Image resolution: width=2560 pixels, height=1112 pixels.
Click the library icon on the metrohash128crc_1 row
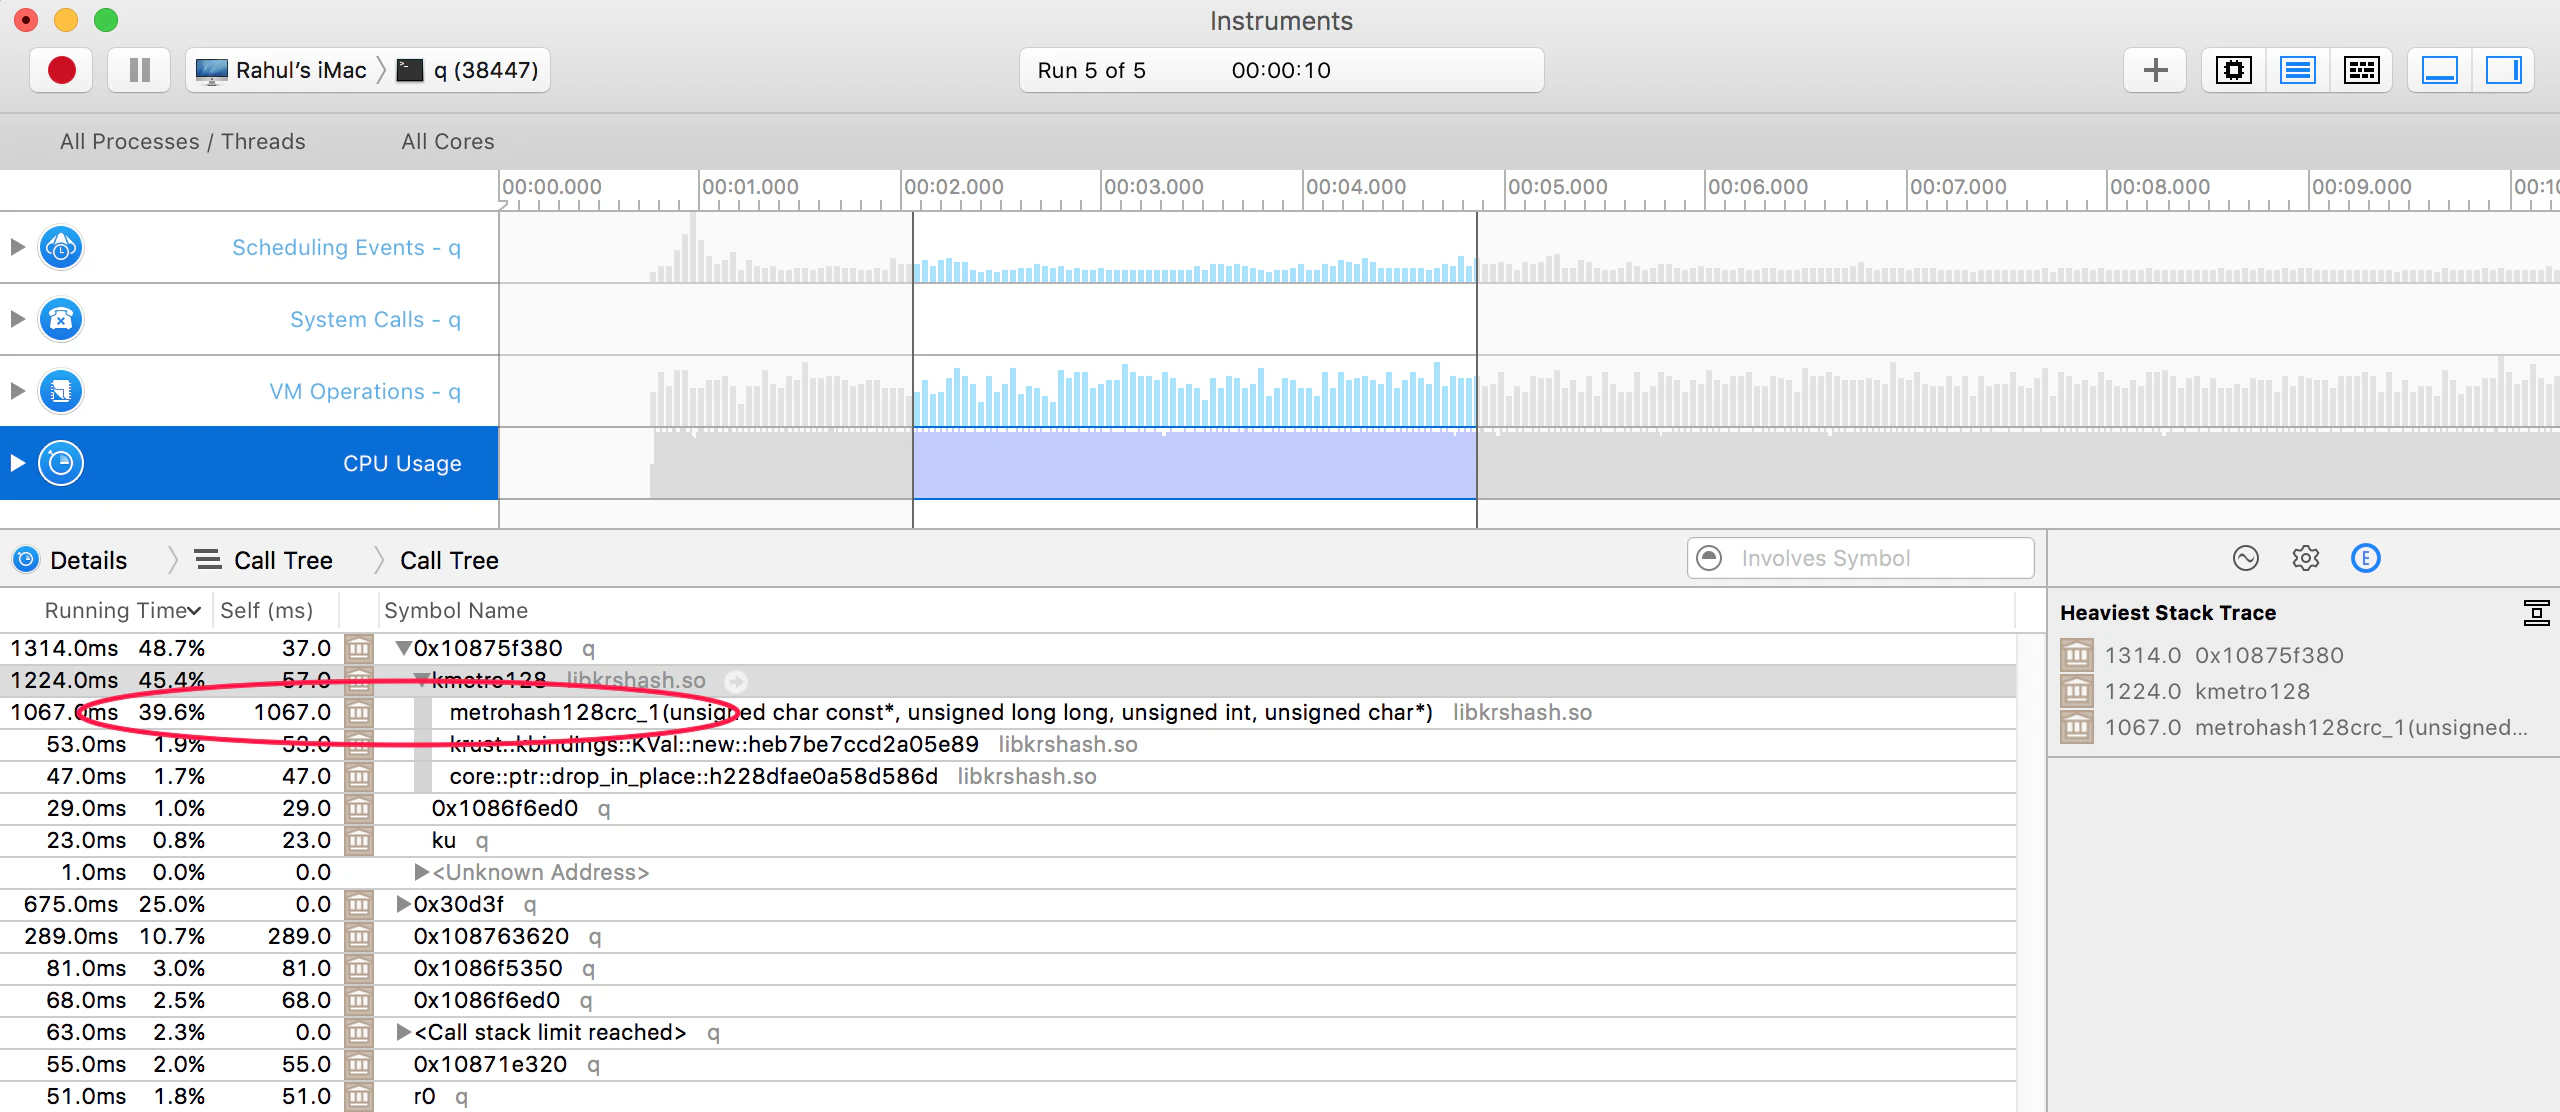(359, 712)
